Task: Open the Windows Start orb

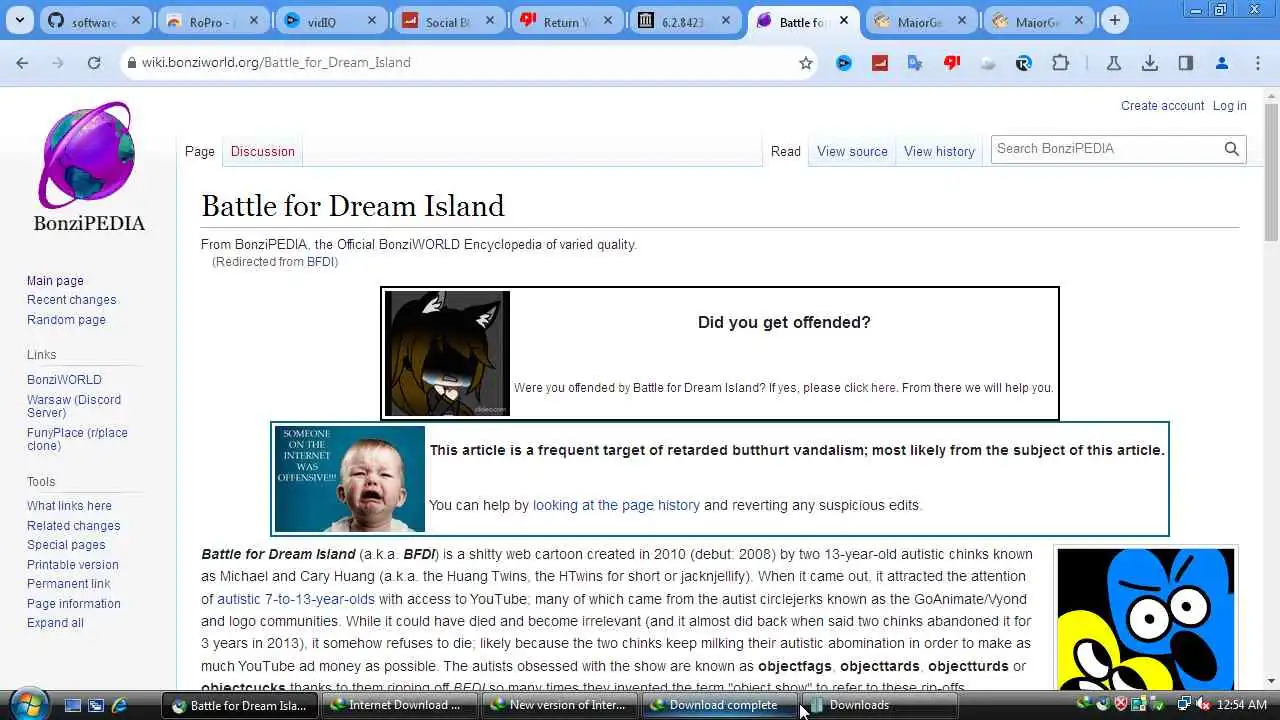Action: pos(27,704)
